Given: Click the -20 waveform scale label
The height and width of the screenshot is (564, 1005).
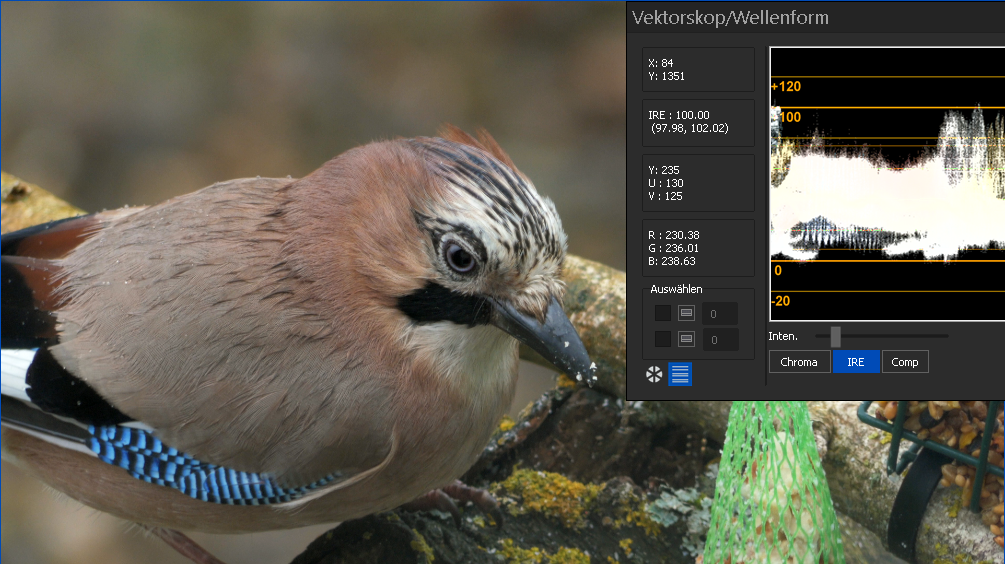Looking at the screenshot, I should click(781, 301).
